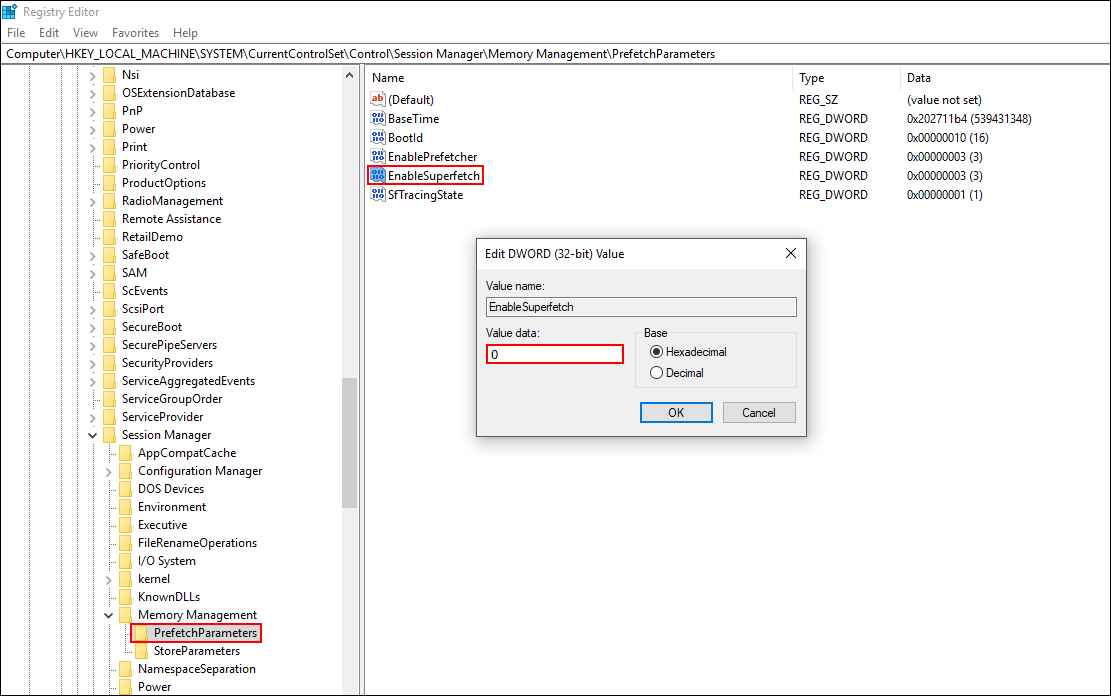
Task: Select the Decimal base radio button
Action: pyautogui.click(x=657, y=373)
